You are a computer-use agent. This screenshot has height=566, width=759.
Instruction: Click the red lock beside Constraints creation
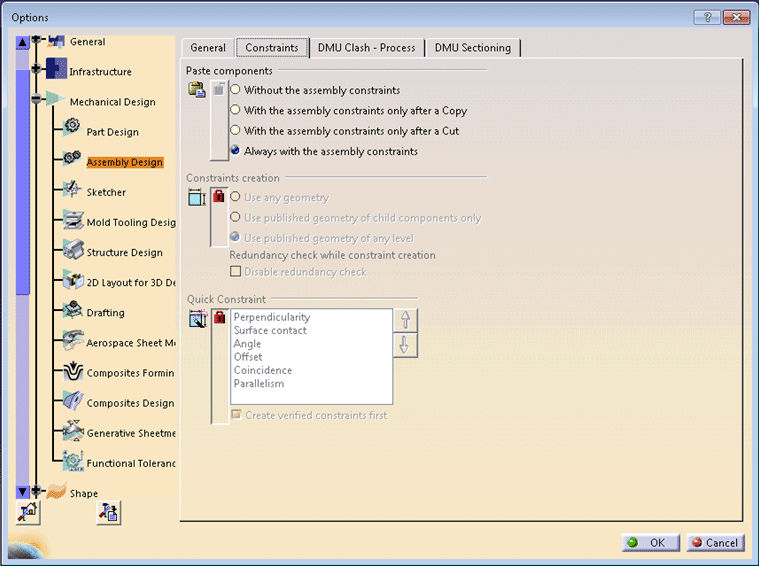click(219, 196)
